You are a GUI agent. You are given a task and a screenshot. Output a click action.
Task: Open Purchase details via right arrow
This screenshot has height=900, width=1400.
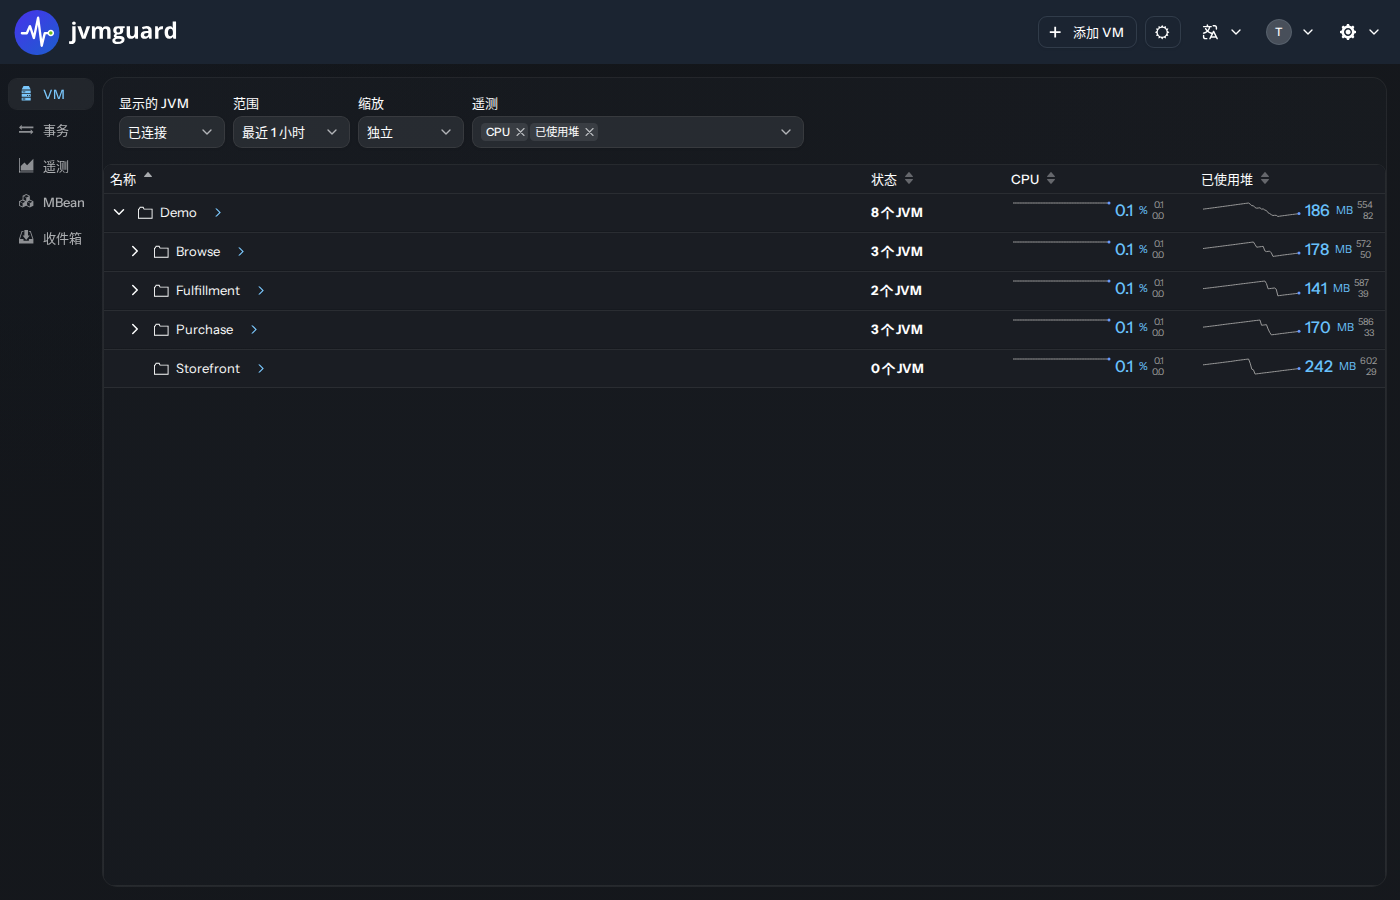(254, 329)
